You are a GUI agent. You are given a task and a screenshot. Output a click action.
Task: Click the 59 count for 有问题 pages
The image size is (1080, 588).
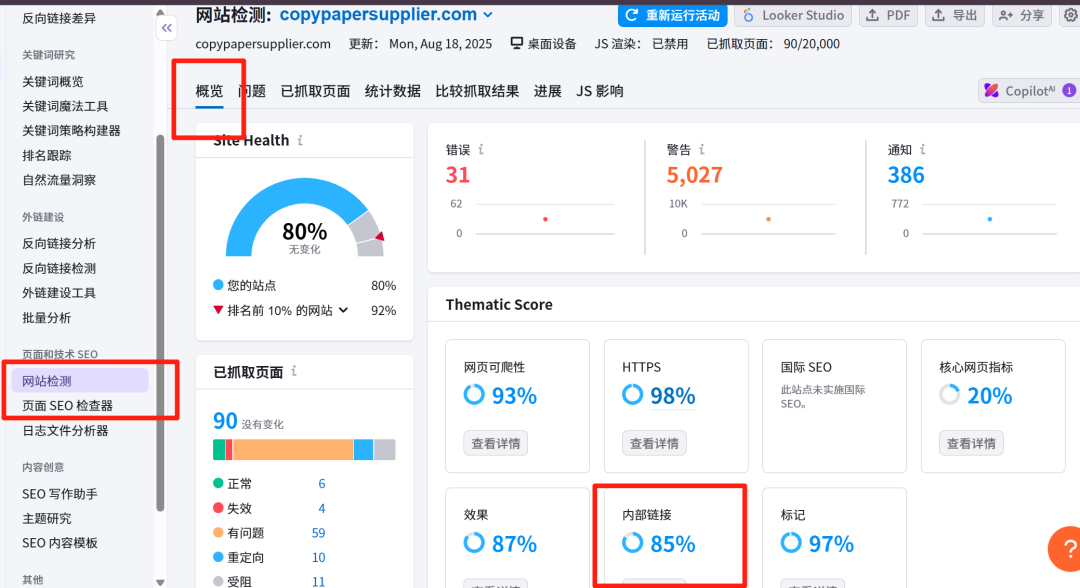point(318,533)
